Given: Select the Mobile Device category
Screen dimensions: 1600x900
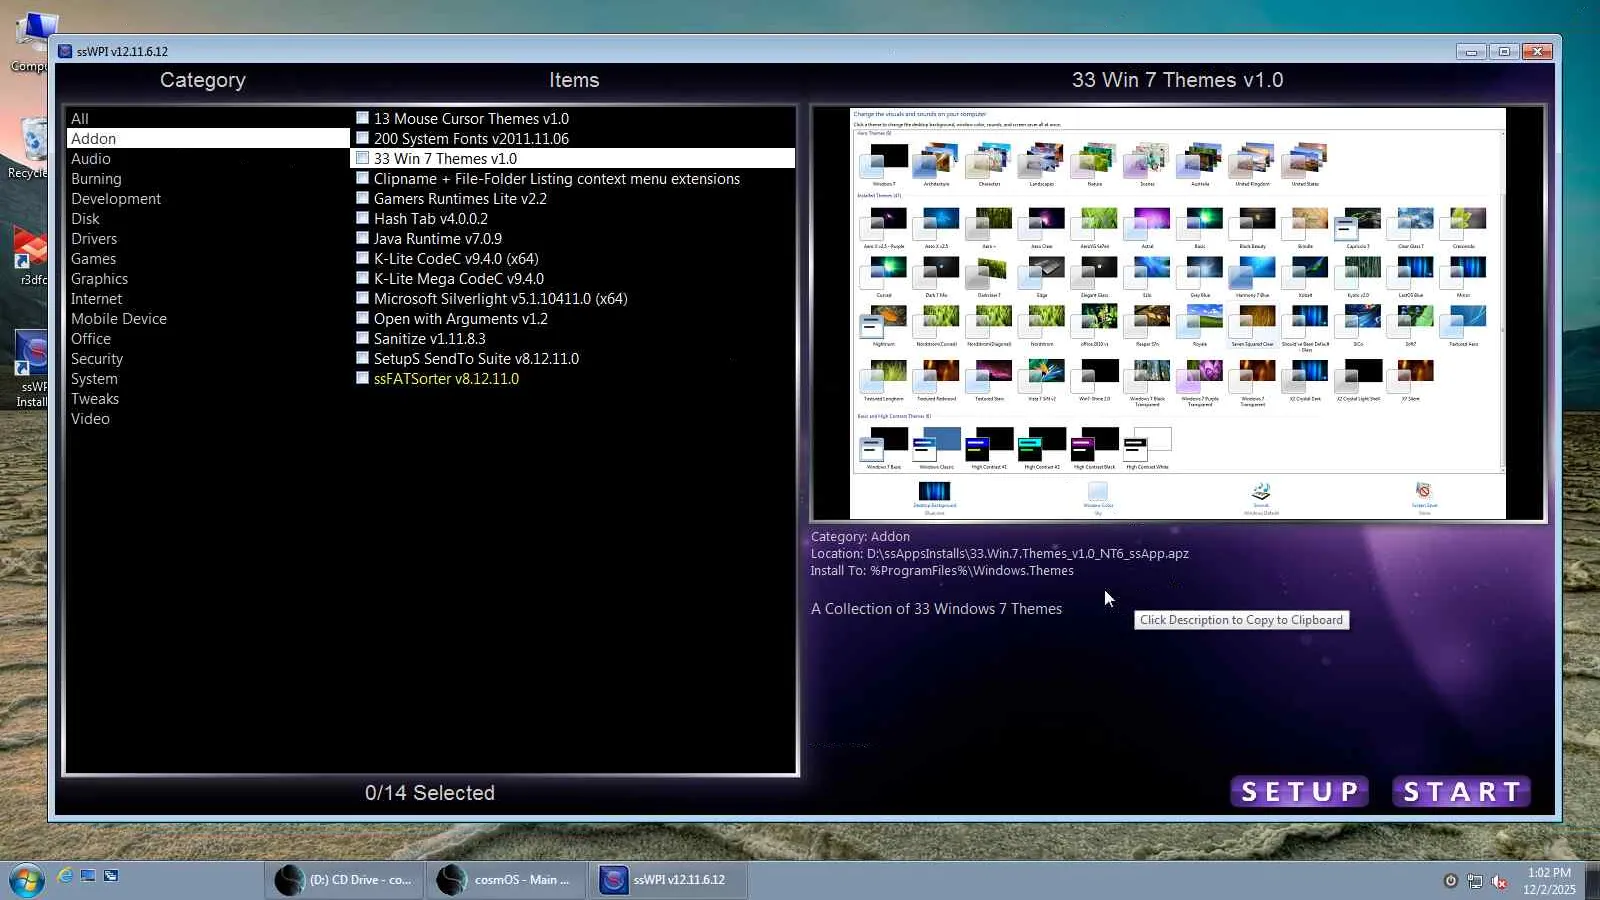Looking at the screenshot, I should (208, 319).
